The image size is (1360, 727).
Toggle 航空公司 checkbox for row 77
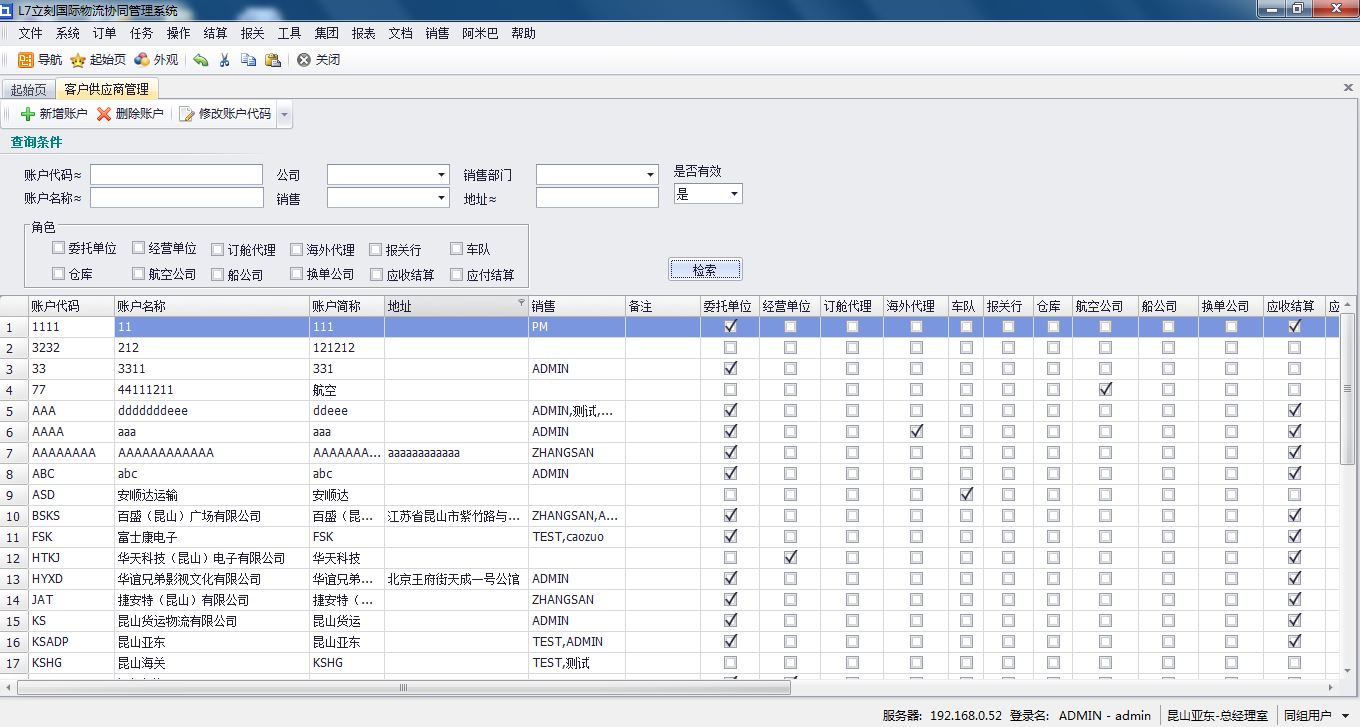pyautogui.click(x=1105, y=389)
